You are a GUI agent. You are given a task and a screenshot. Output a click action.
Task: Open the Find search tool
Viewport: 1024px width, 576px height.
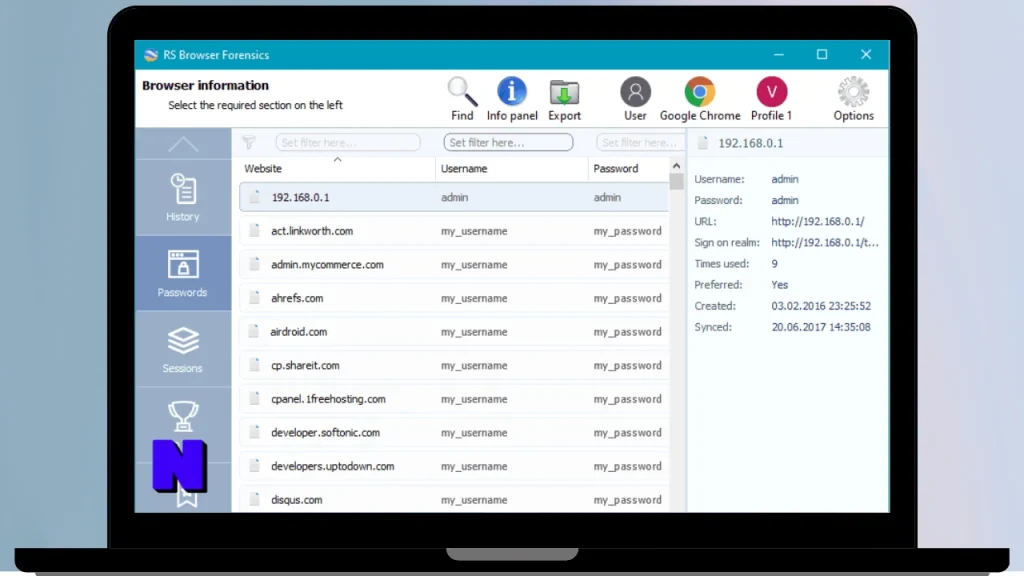click(462, 99)
